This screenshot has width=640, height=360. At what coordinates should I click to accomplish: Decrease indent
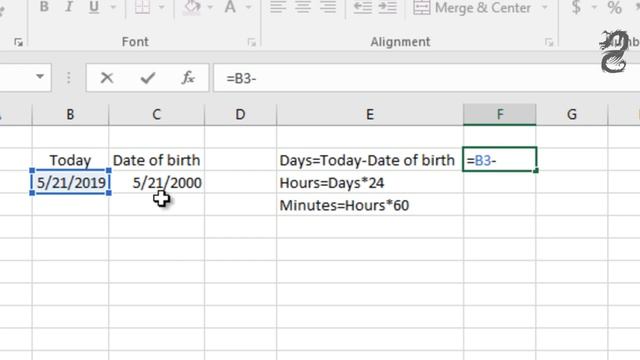coord(362,7)
